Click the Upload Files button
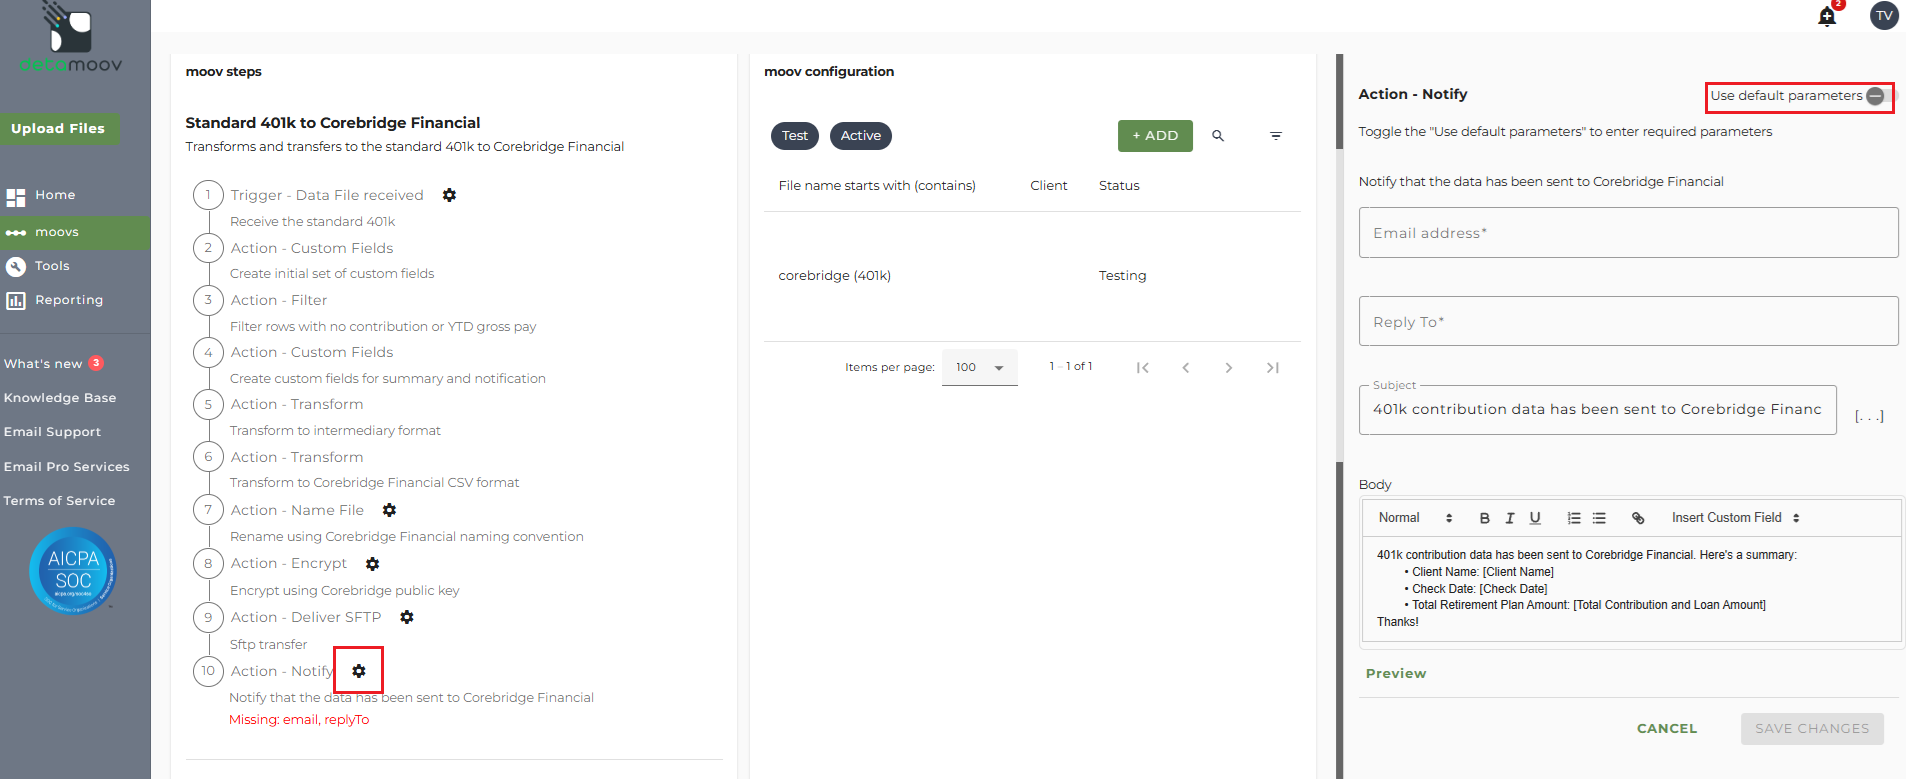This screenshot has height=779, width=1906. [x=58, y=129]
